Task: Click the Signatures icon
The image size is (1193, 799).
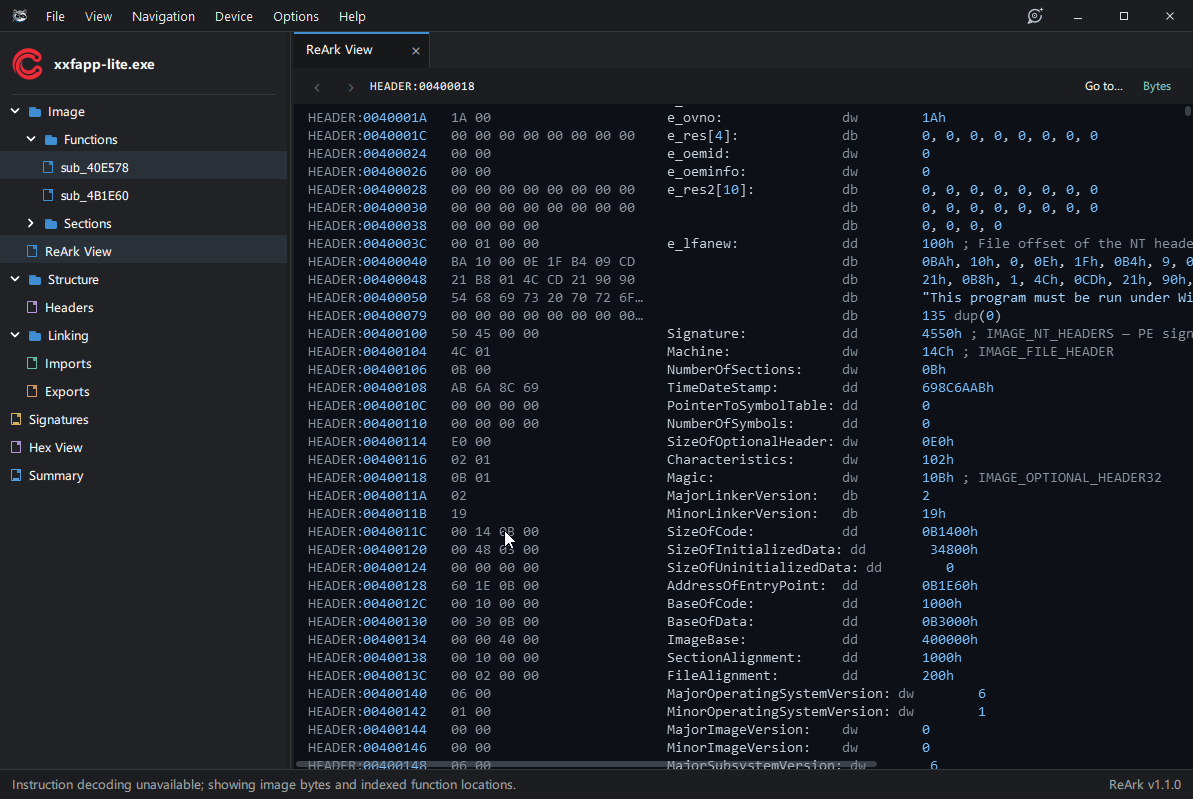Action: 16,419
